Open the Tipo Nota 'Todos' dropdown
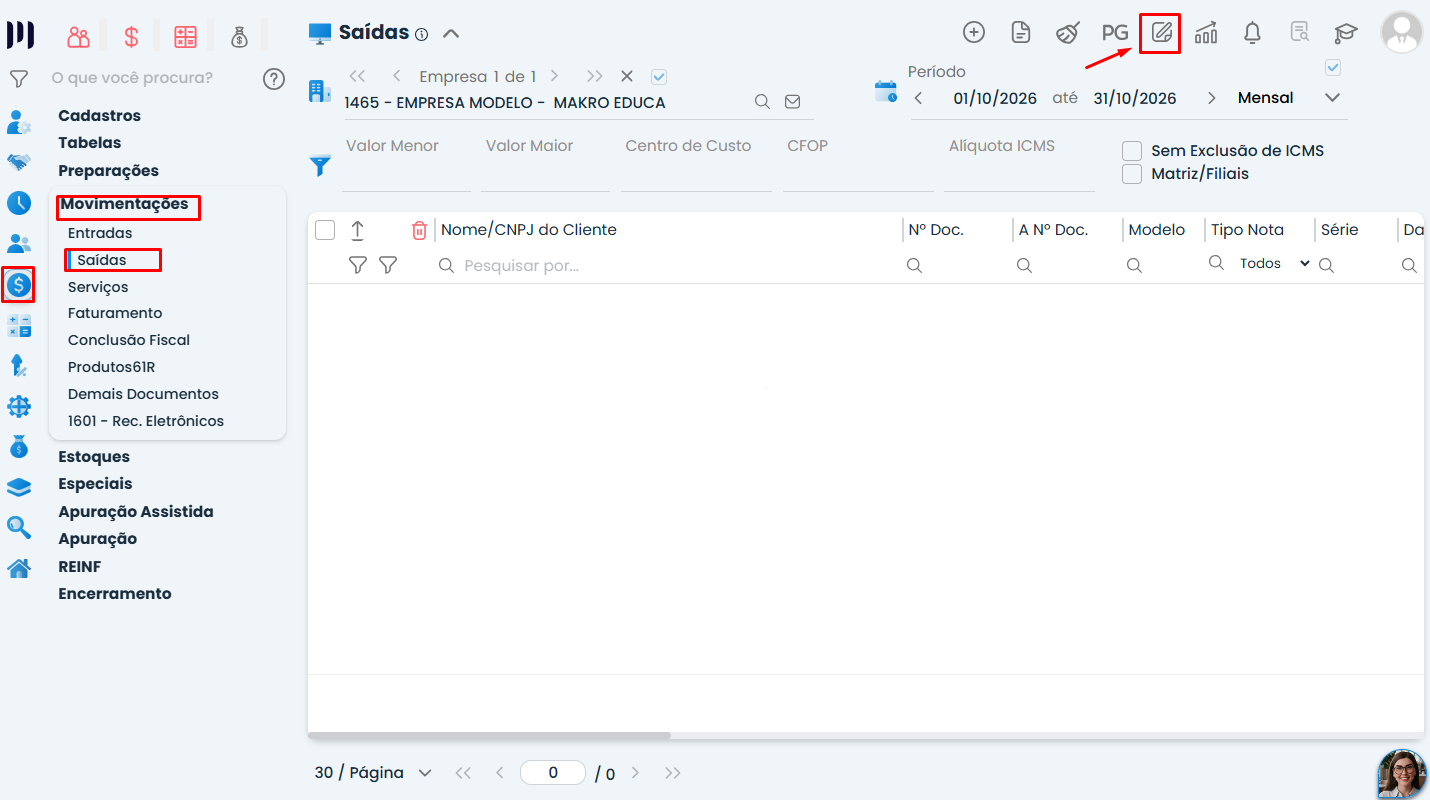The image size is (1430, 800). [1275, 264]
